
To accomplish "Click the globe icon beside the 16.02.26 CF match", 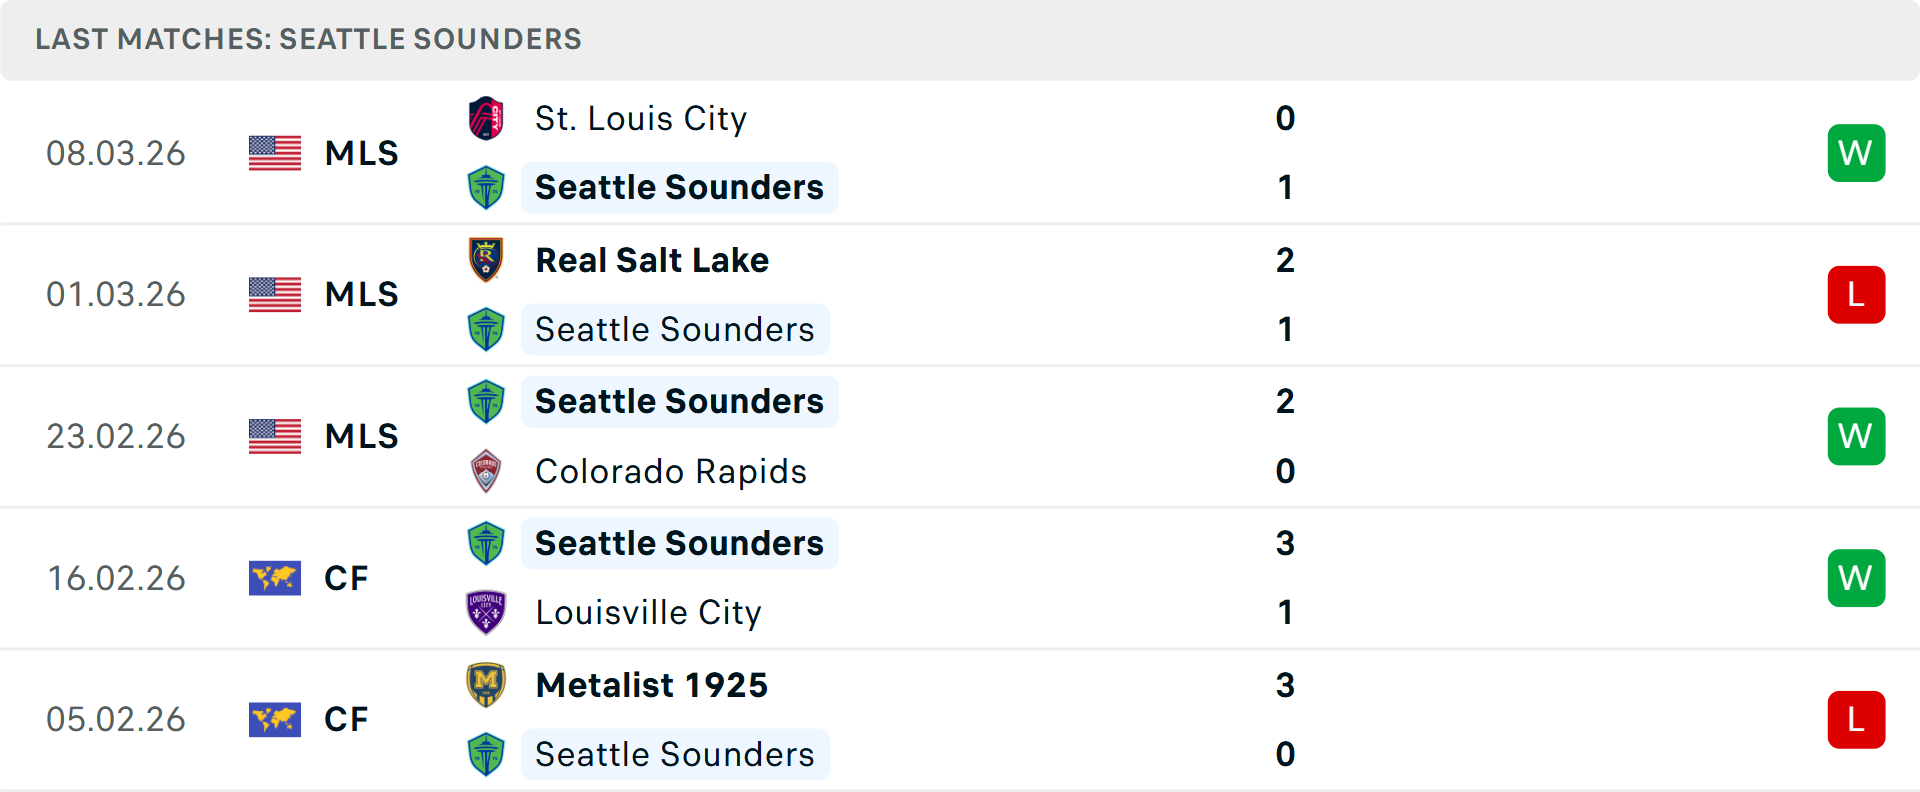I will [274, 578].
